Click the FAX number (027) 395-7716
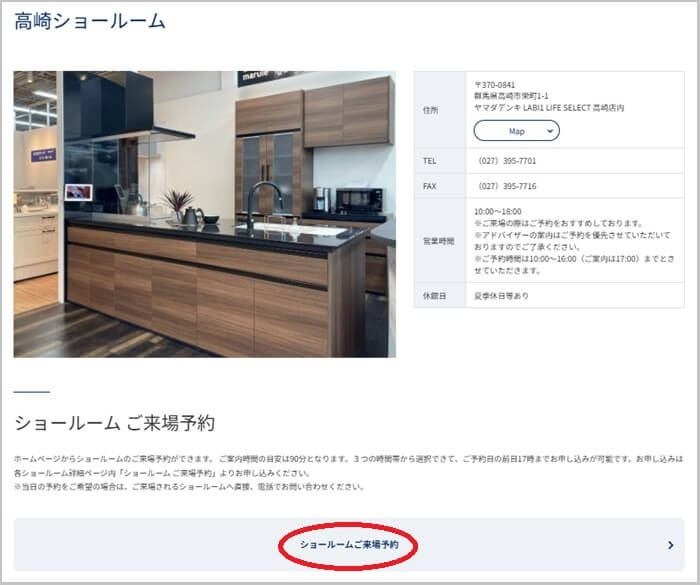Viewport: 700px width, 585px height. 507,185
